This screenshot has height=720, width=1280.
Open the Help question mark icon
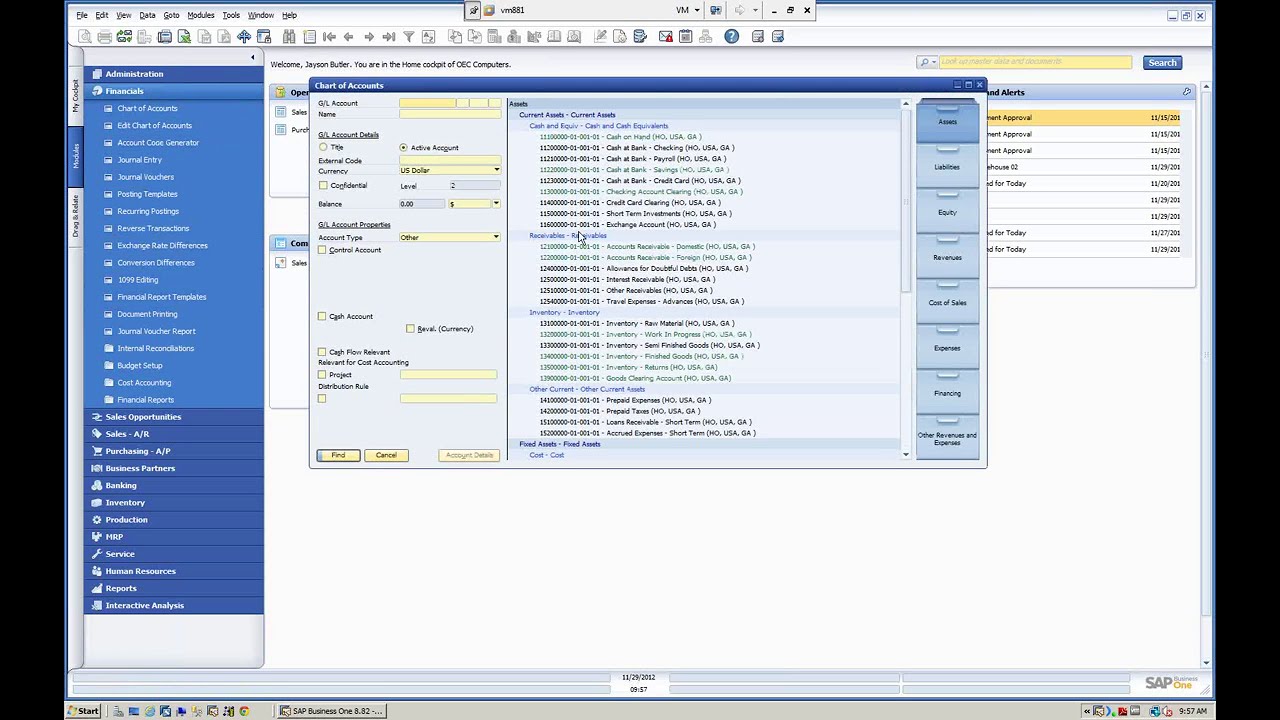click(x=732, y=37)
